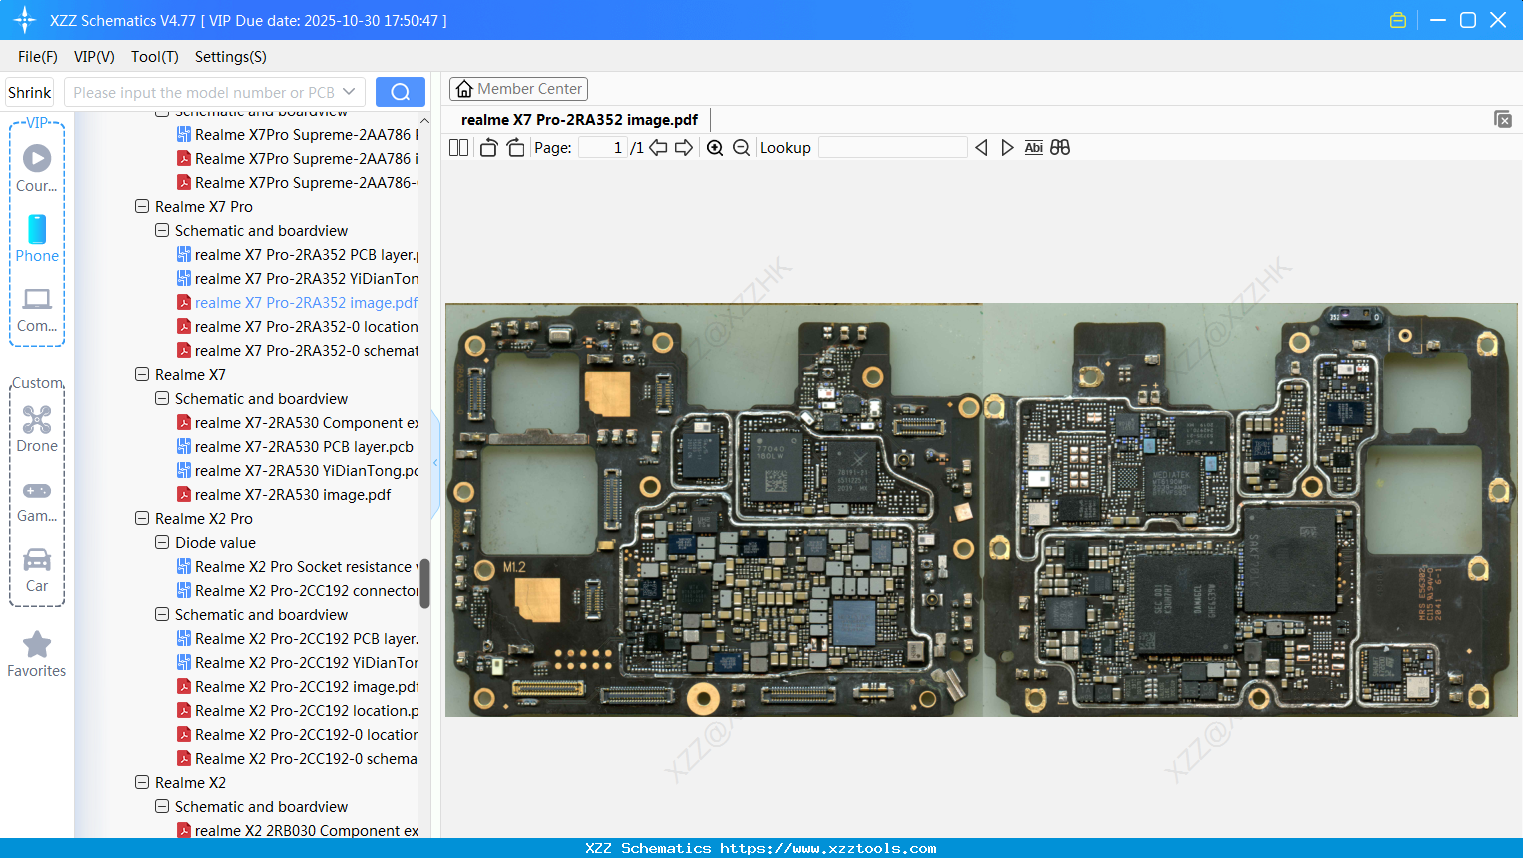Viewport: 1523px width, 858px height.
Task: Select the Game console category
Action: [x=37, y=500]
